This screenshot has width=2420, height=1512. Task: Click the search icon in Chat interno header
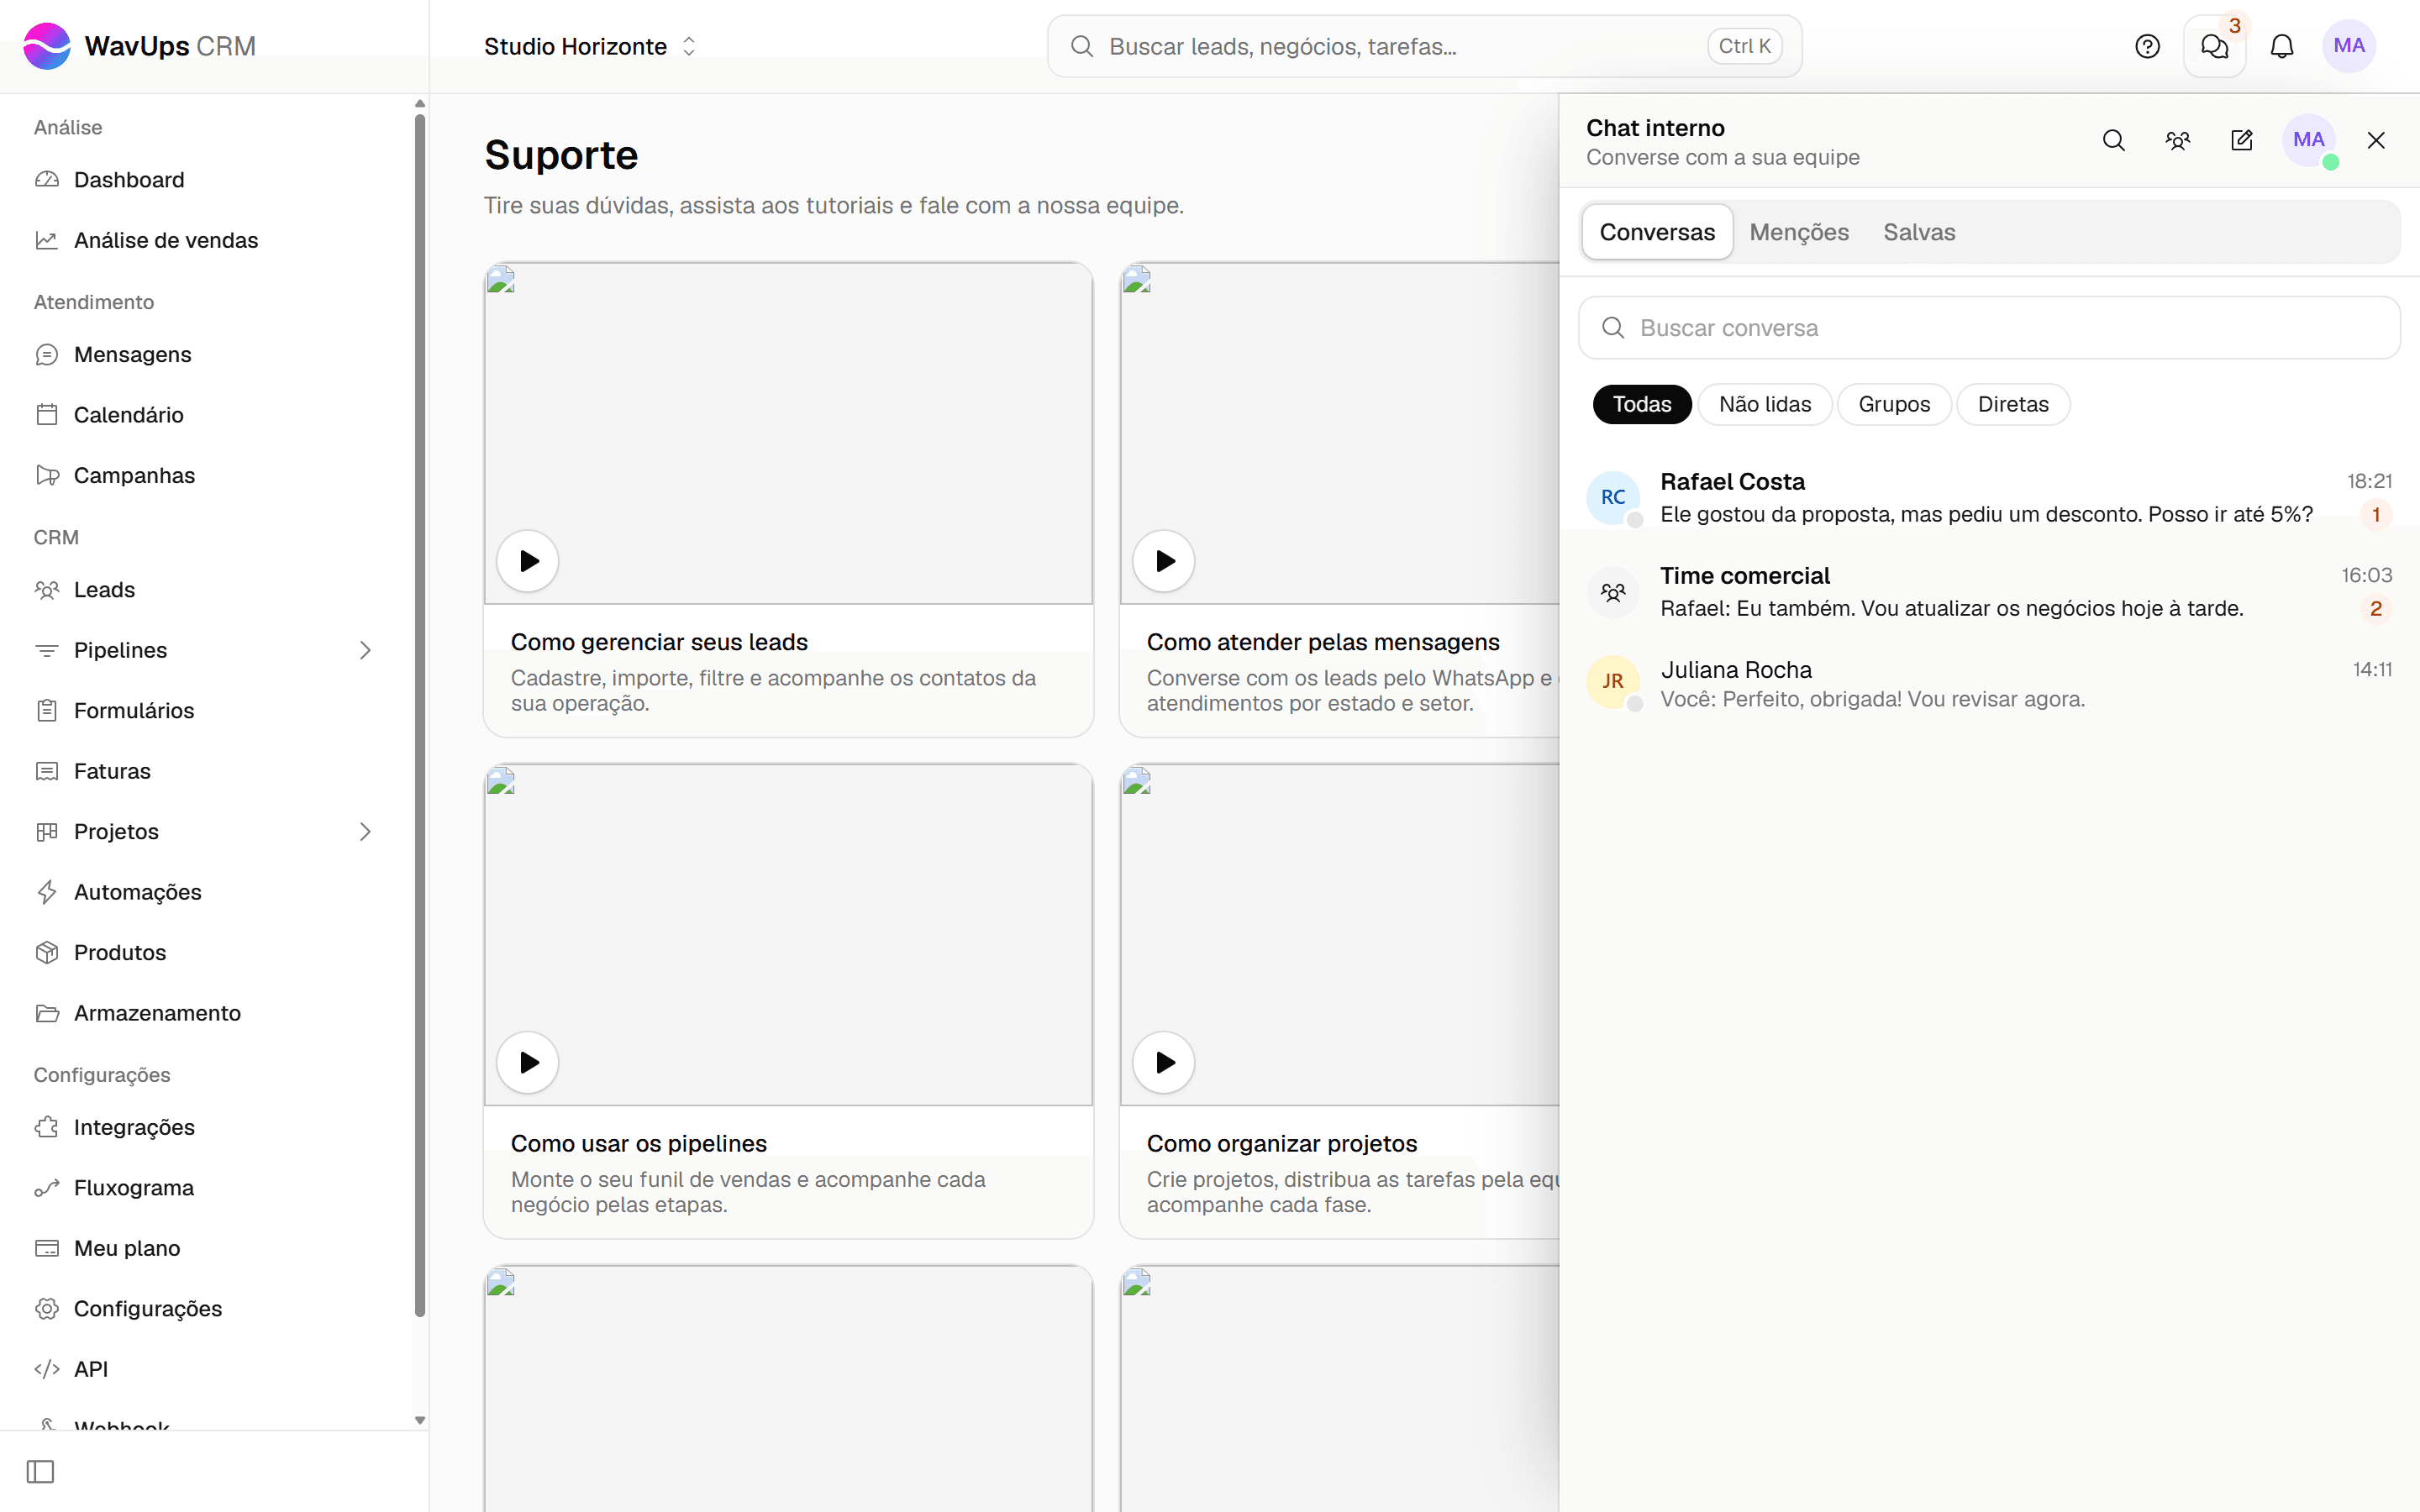pyautogui.click(x=2114, y=140)
